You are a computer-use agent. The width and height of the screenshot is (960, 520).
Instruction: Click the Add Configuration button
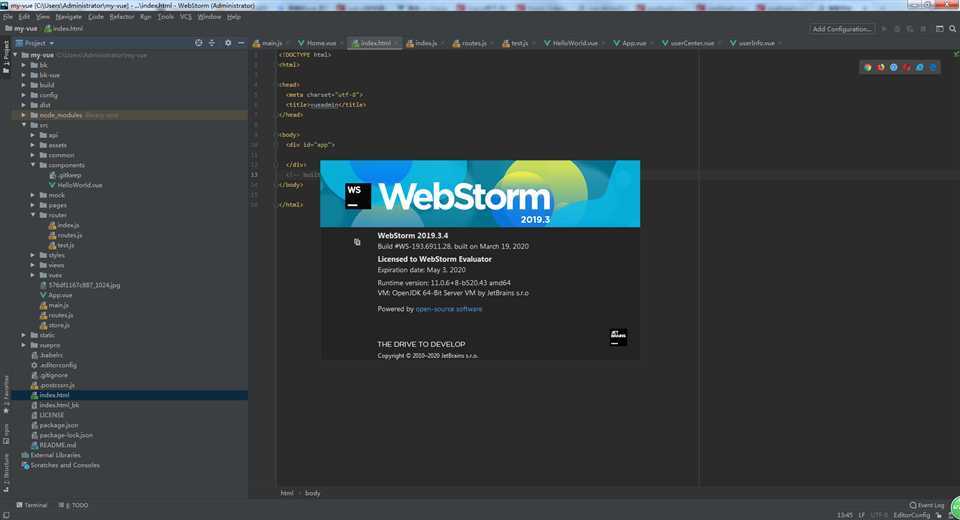842,29
